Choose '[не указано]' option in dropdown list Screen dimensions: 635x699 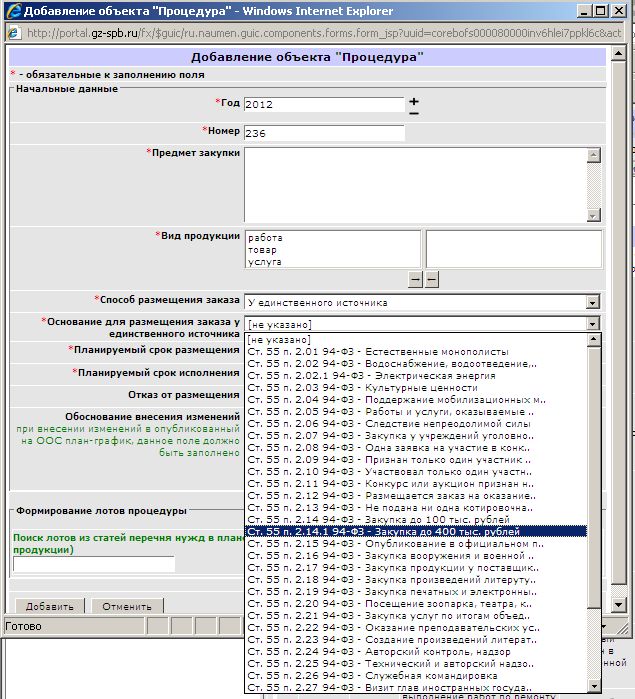click(x=416, y=340)
